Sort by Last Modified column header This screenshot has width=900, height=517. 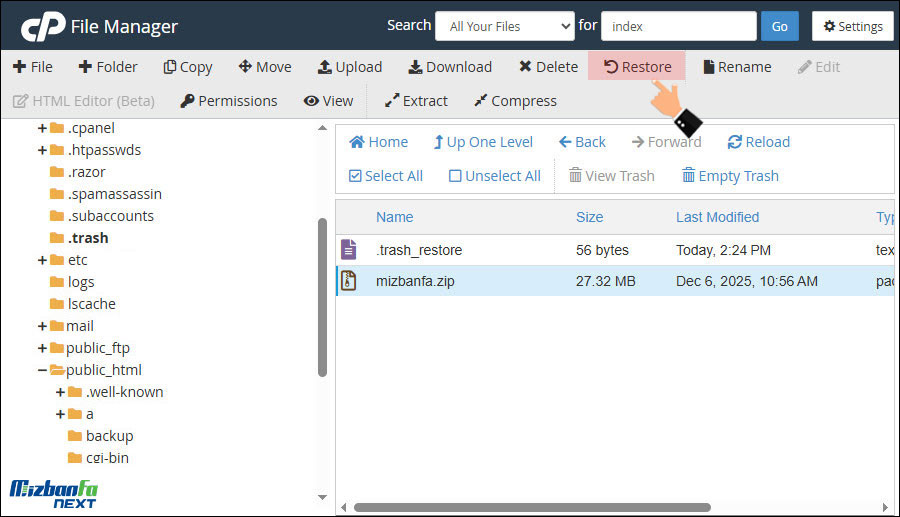(x=717, y=217)
